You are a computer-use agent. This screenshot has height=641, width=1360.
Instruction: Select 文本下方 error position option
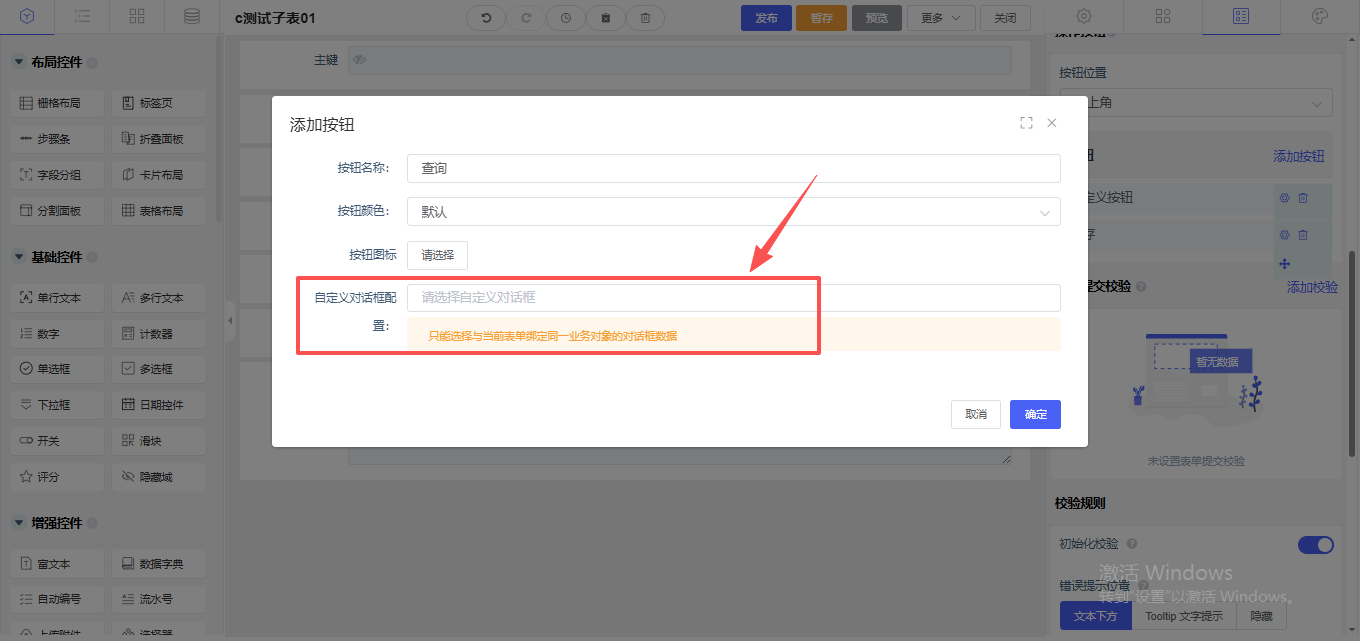click(x=1095, y=616)
